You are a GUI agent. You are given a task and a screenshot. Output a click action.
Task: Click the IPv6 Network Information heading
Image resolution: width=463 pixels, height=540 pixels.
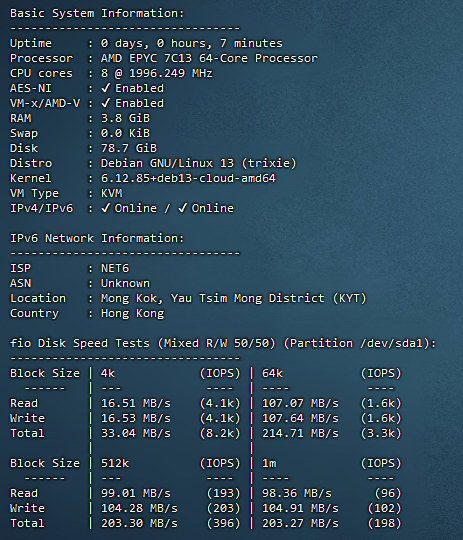tap(97, 238)
